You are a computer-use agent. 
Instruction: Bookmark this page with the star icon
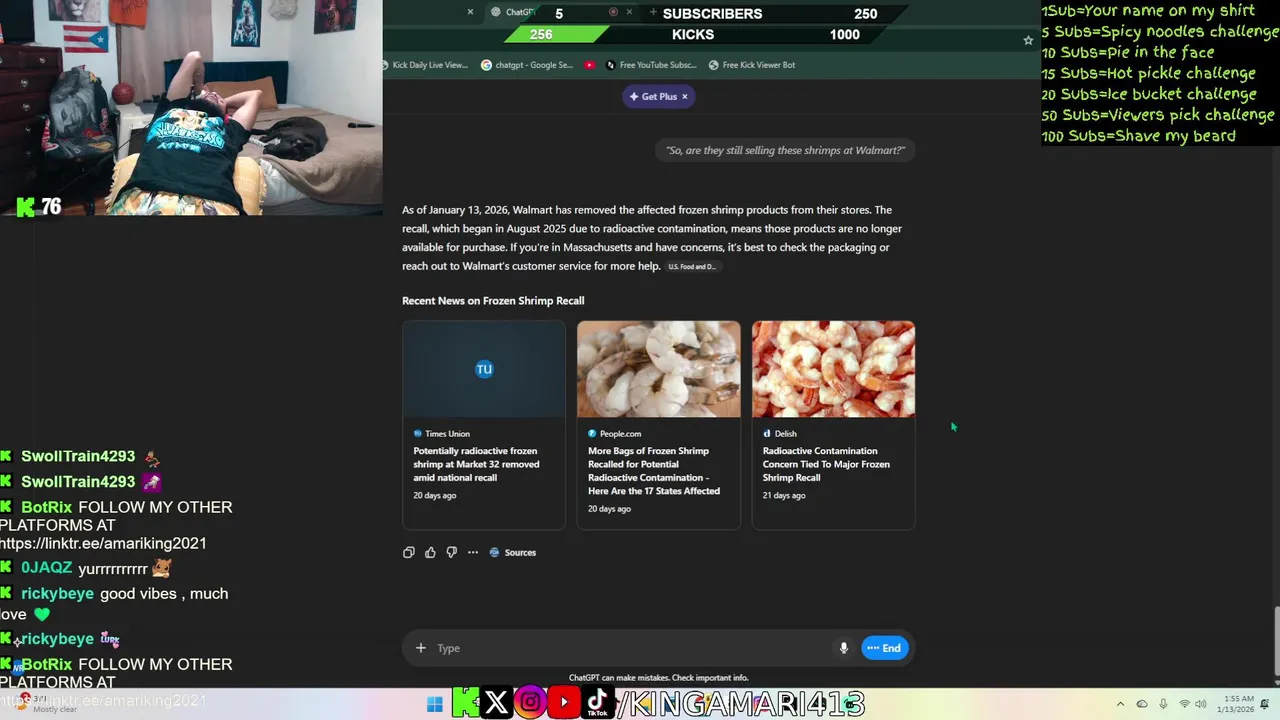pyautogui.click(x=1028, y=40)
